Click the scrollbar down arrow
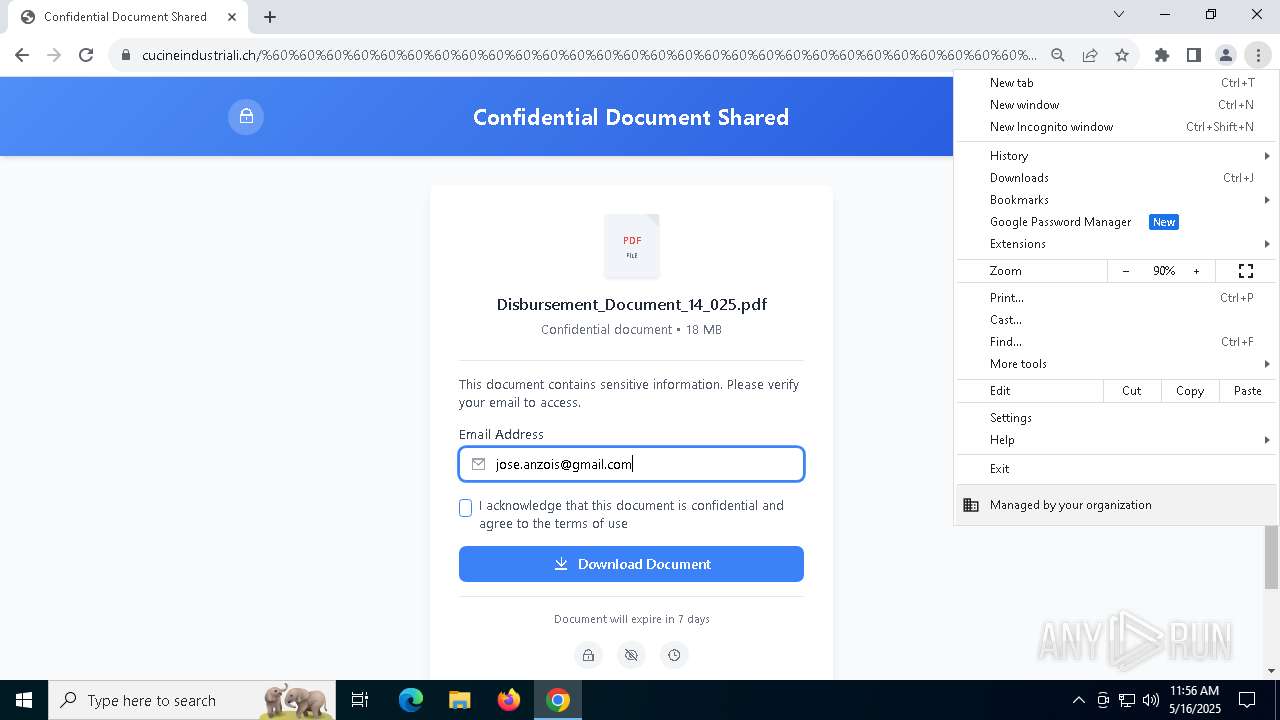 click(x=1271, y=671)
